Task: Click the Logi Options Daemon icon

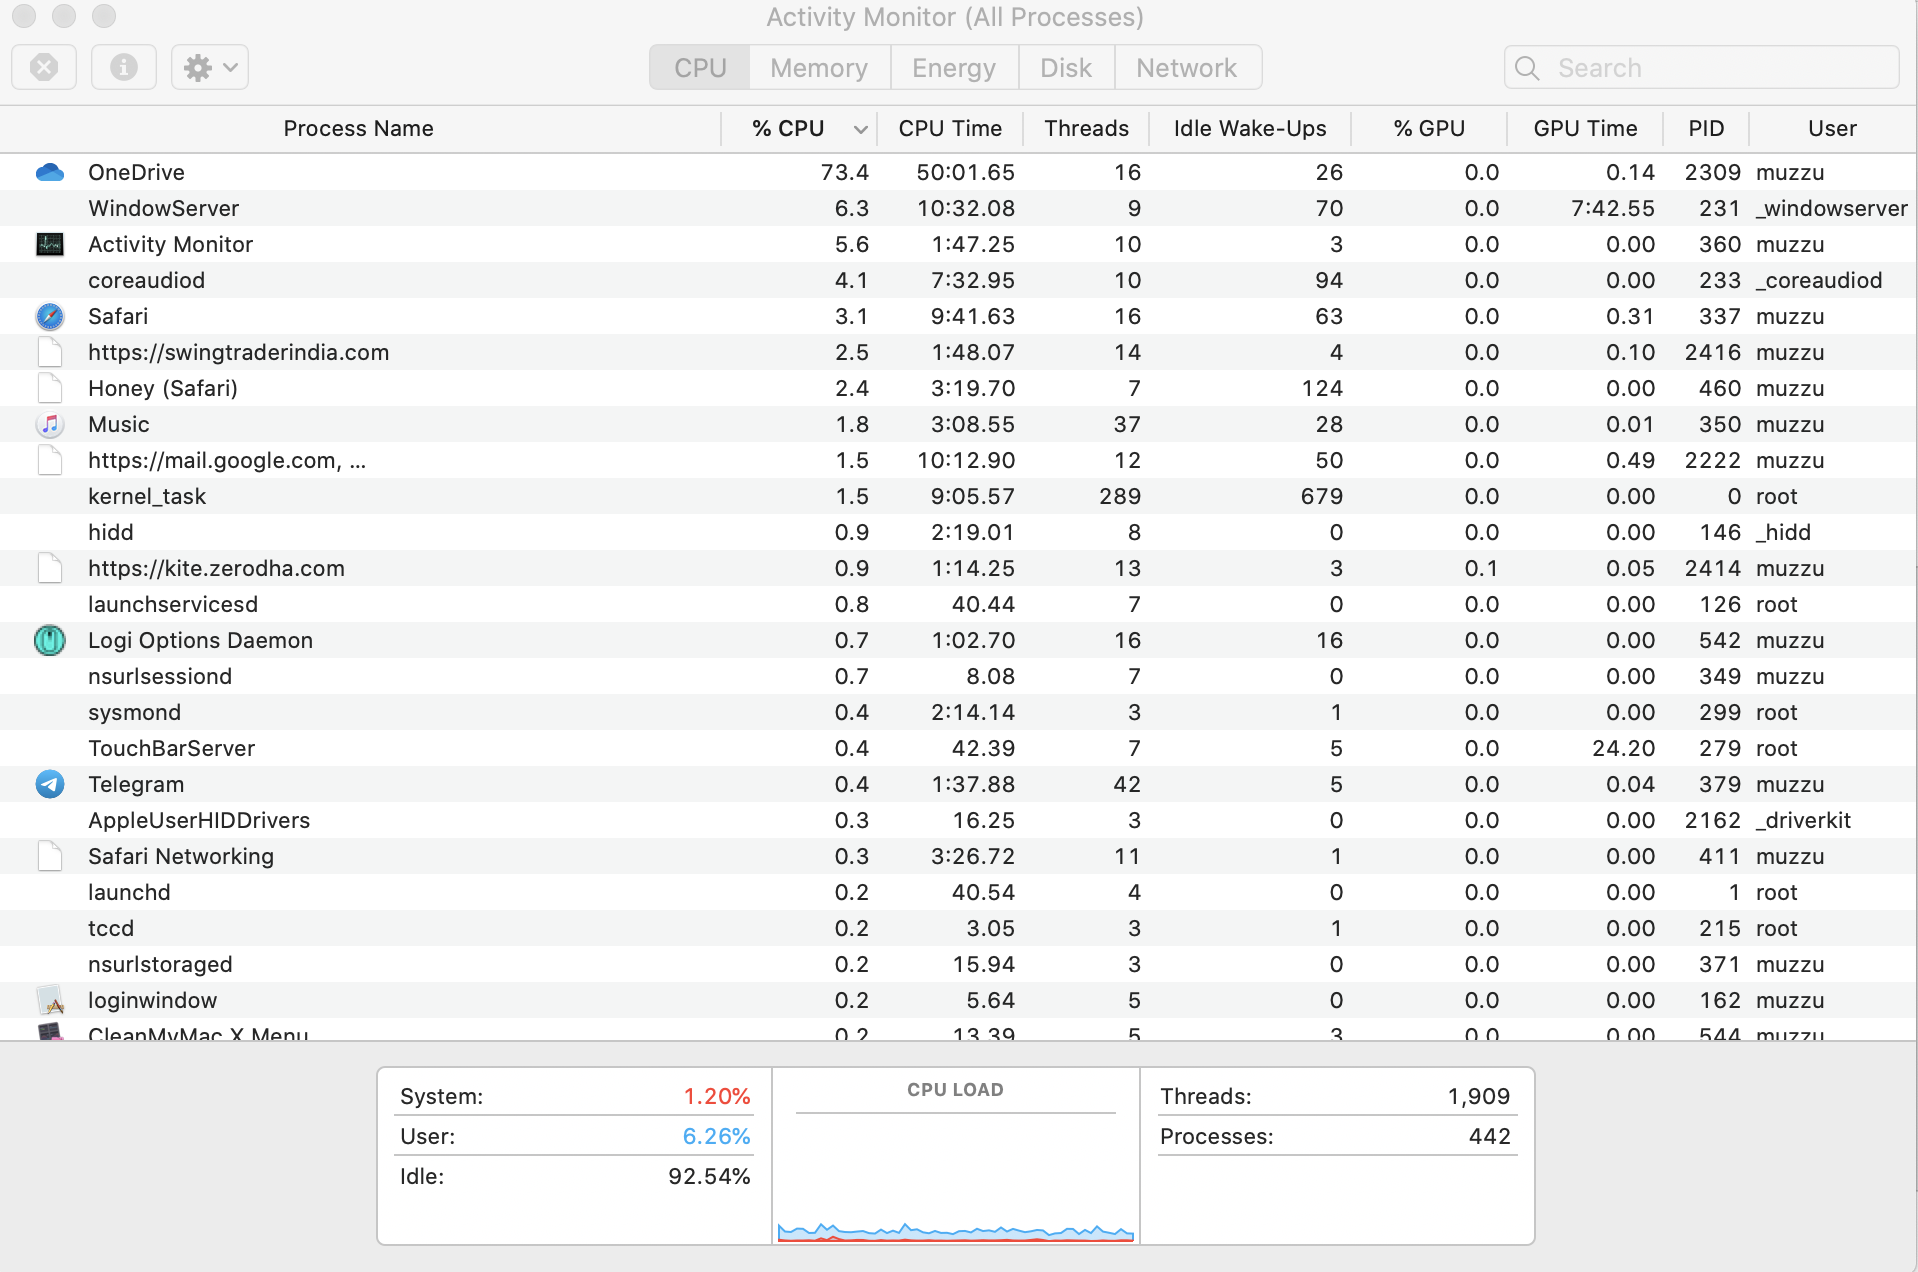Action: click(50, 640)
